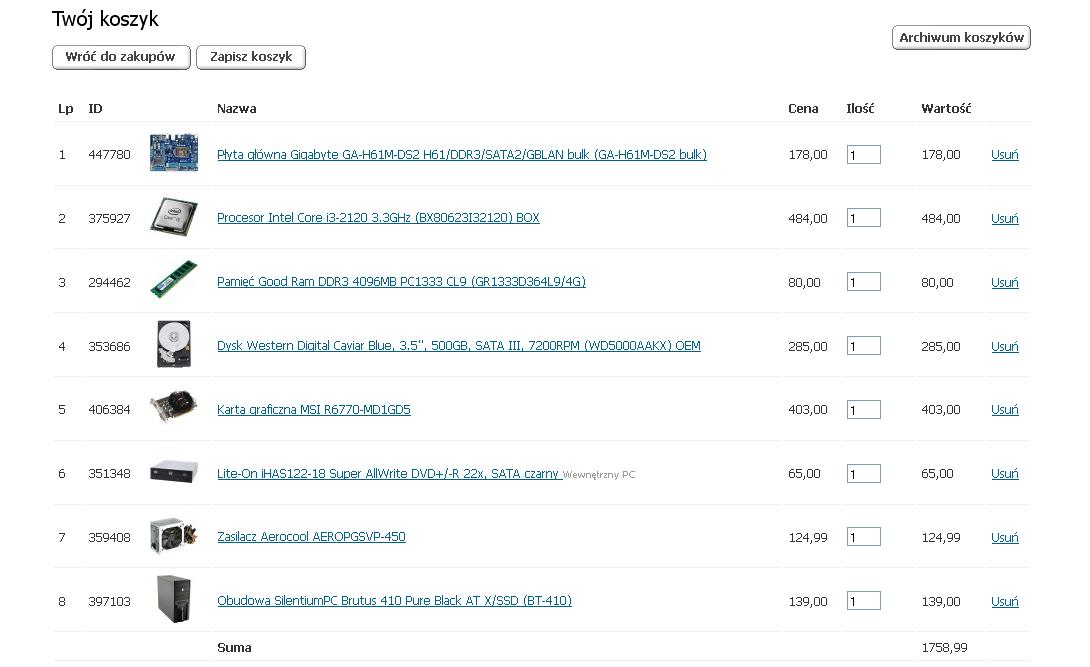Viewport: 1090px width, 667px height.
Task: Click the Western Digital hard drive thumbnail
Action: (x=174, y=344)
